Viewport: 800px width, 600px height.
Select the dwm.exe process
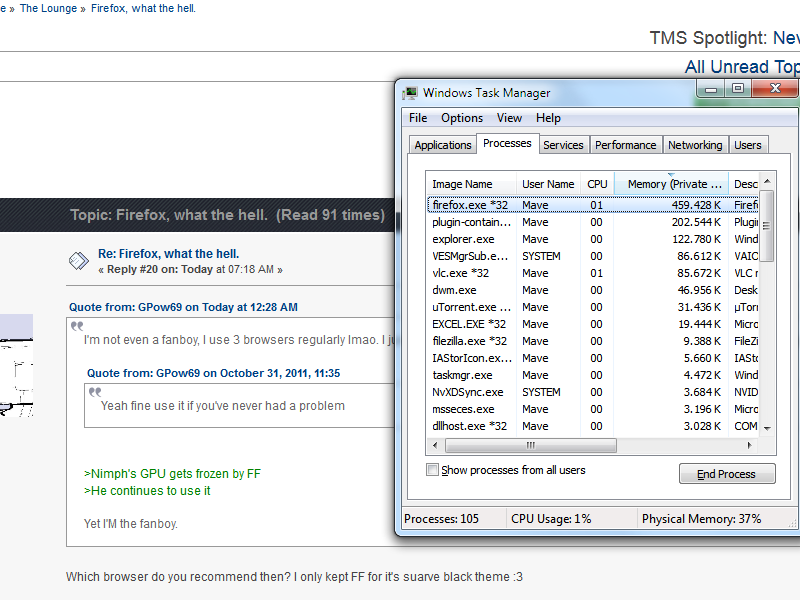click(593, 290)
